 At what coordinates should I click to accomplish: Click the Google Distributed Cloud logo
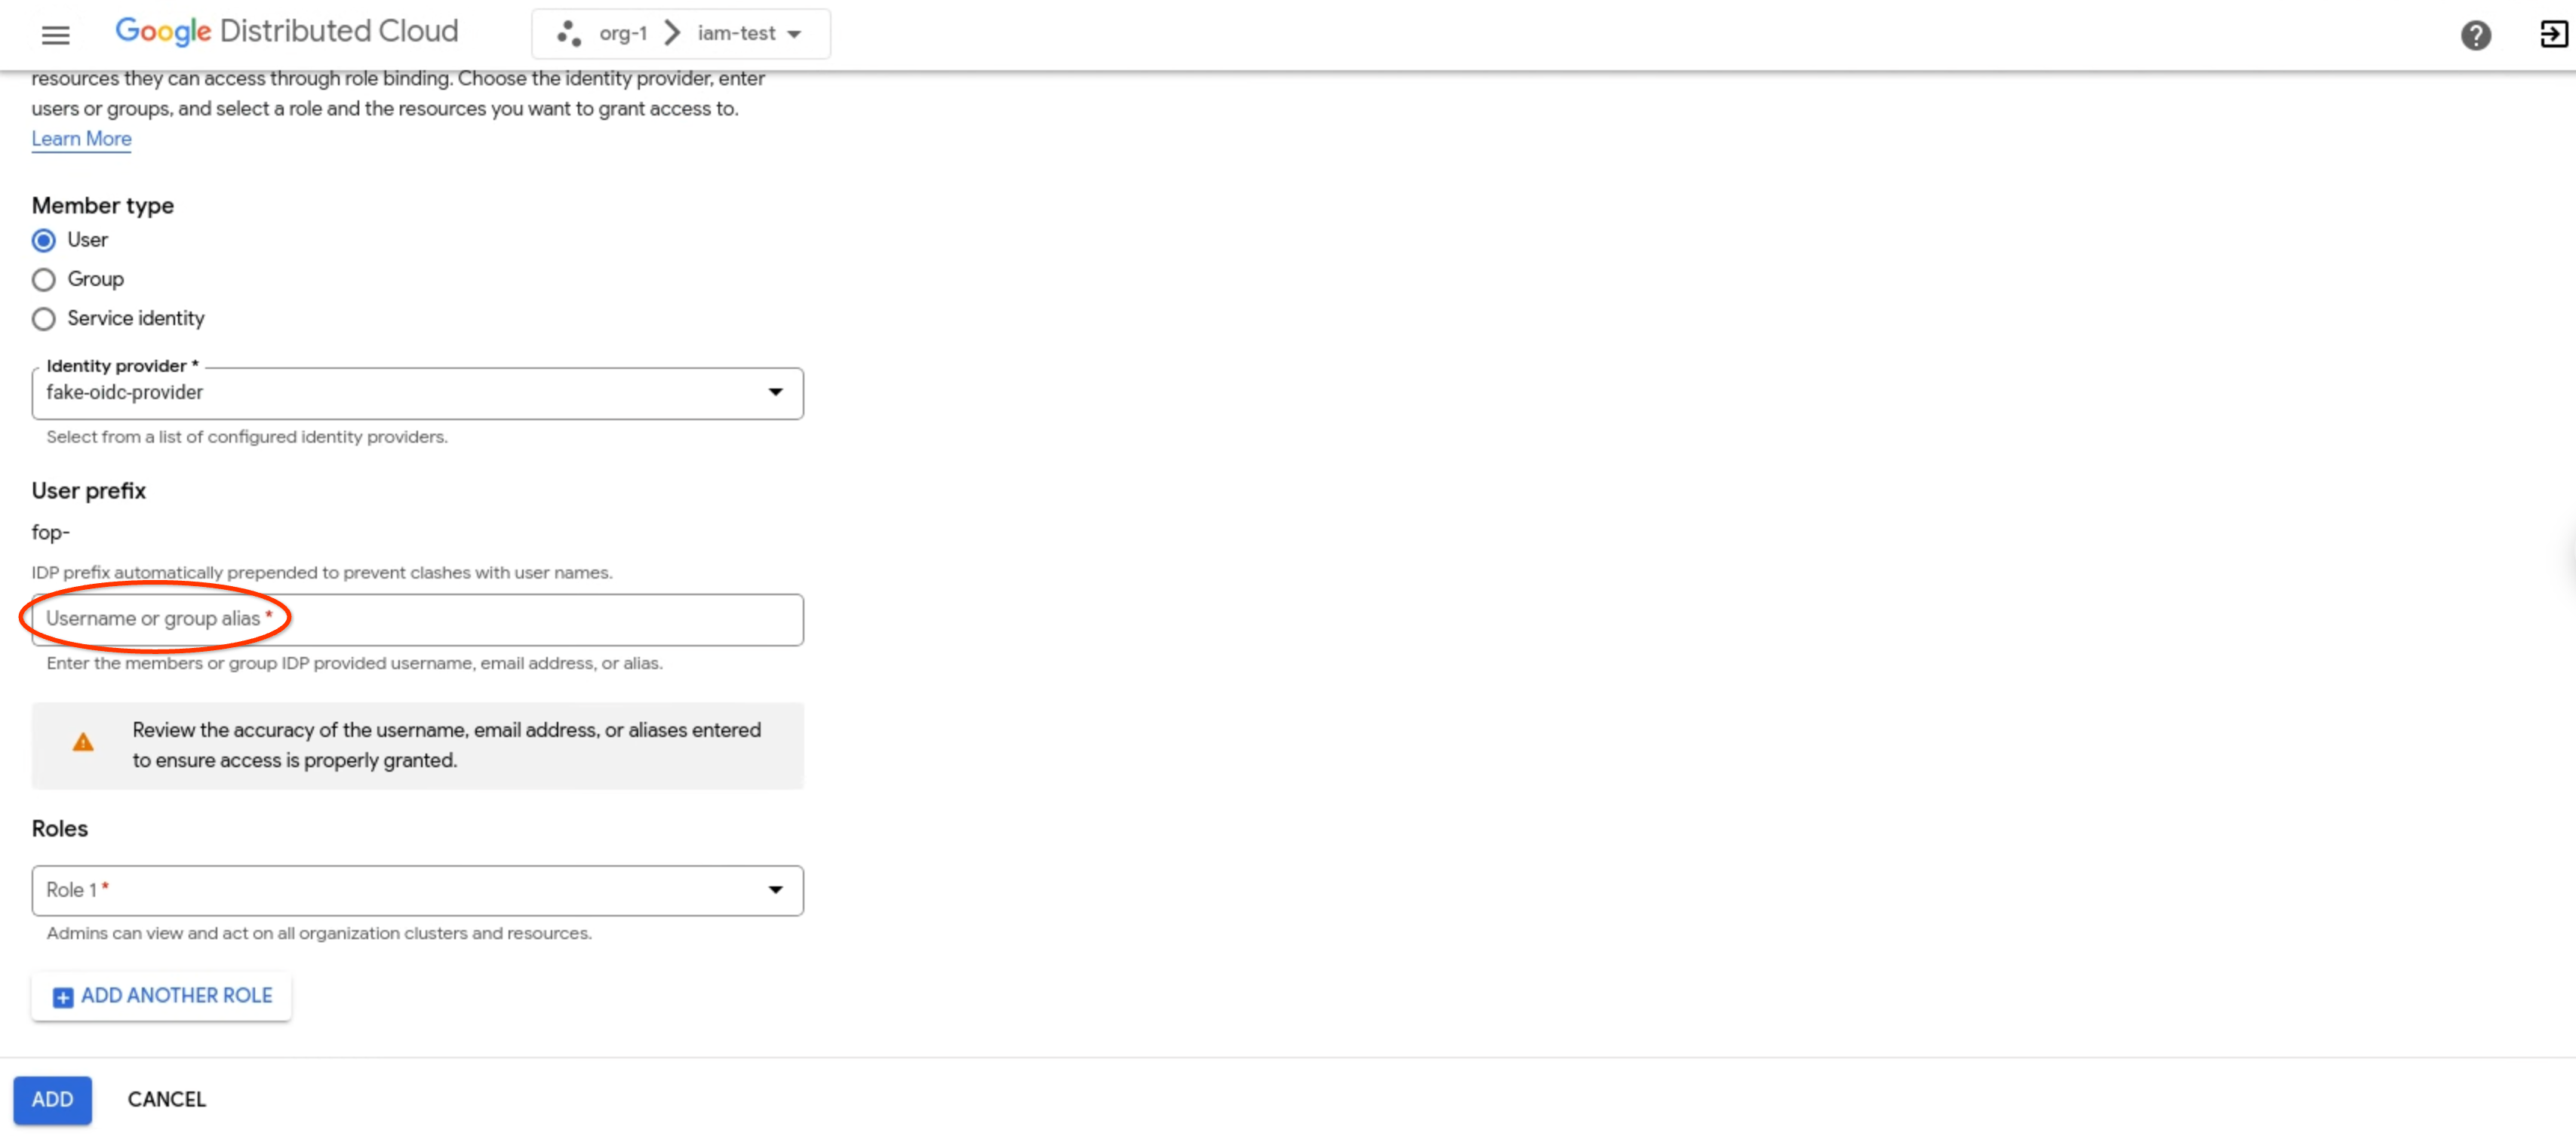(287, 32)
